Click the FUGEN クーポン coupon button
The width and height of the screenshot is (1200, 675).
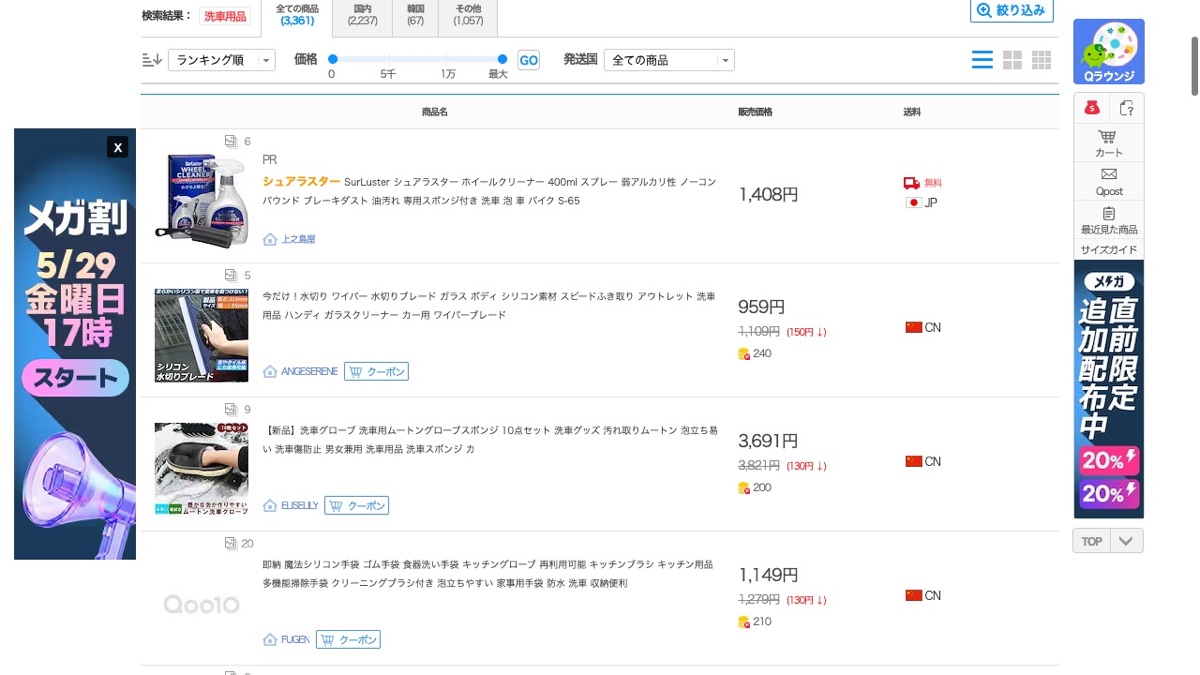click(348, 639)
